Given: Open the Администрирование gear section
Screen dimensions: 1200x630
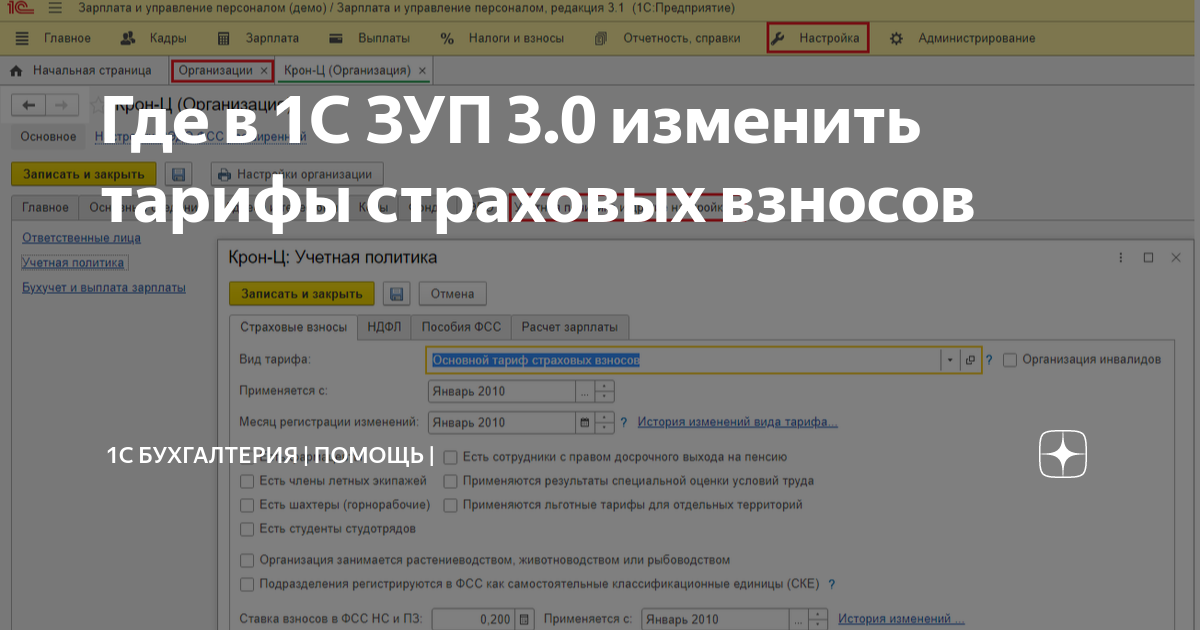Looking at the screenshot, I should (x=962, y=38).
